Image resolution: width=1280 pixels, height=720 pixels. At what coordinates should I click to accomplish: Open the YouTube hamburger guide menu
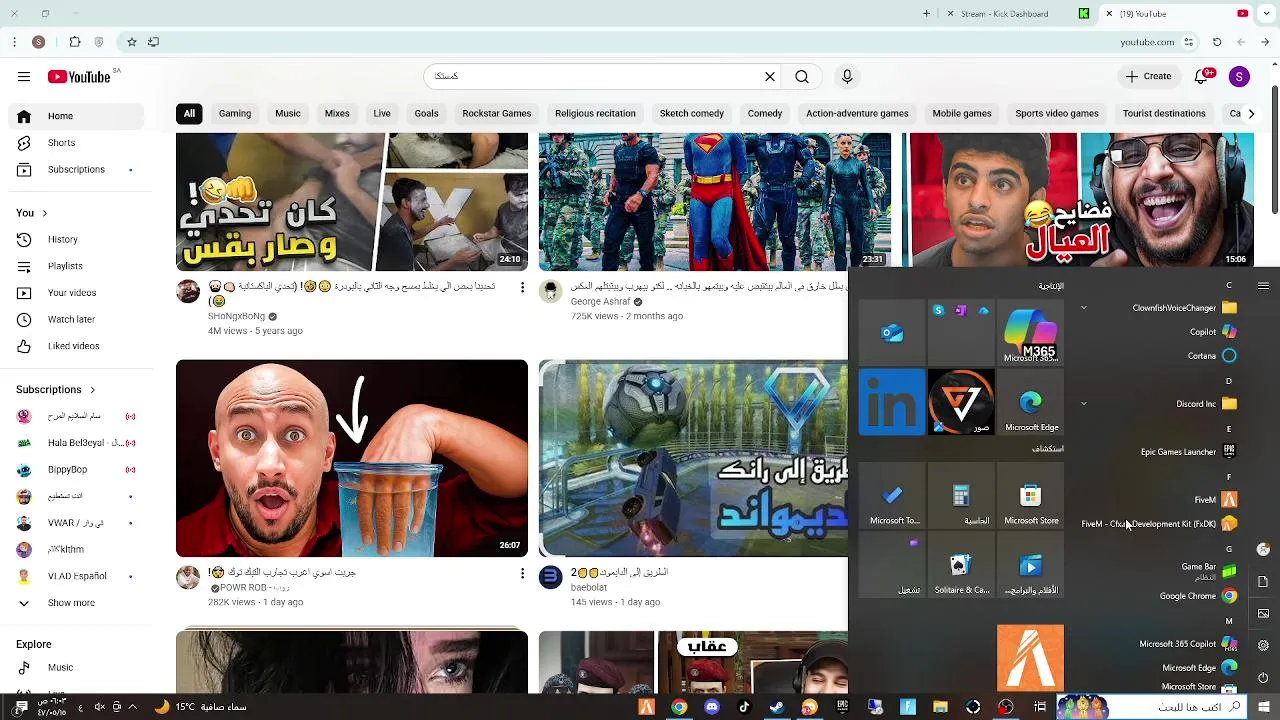point(24,77)
